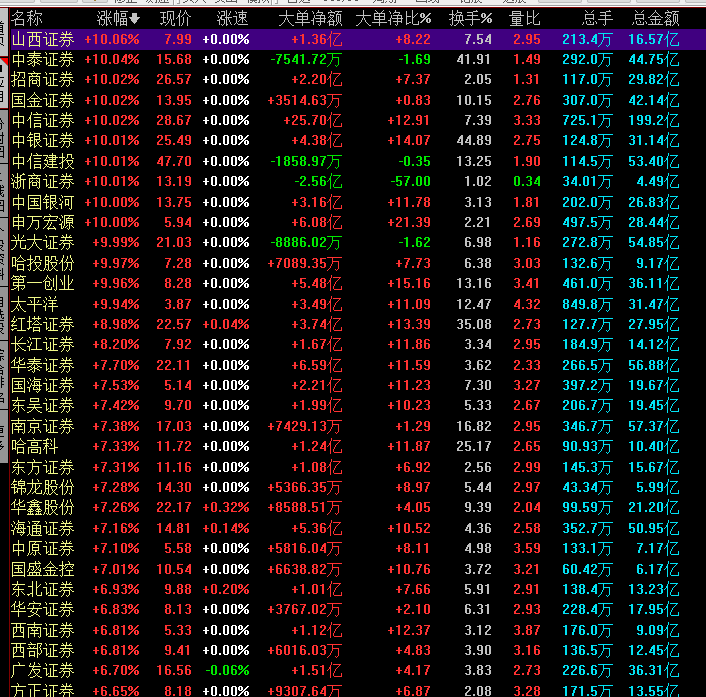Image resolution: width=706 pixels, height=697 pixels.
Task: Select 浙商证券 stock name
Action: (x=43, y=181)
